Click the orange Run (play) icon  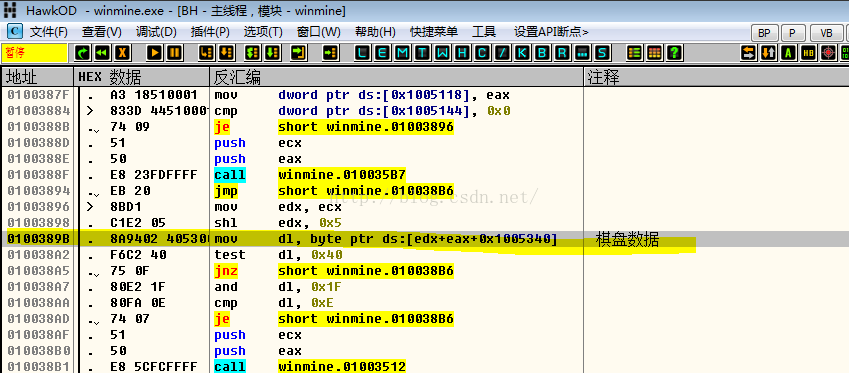pyautogui.click(x=155, y=53)
